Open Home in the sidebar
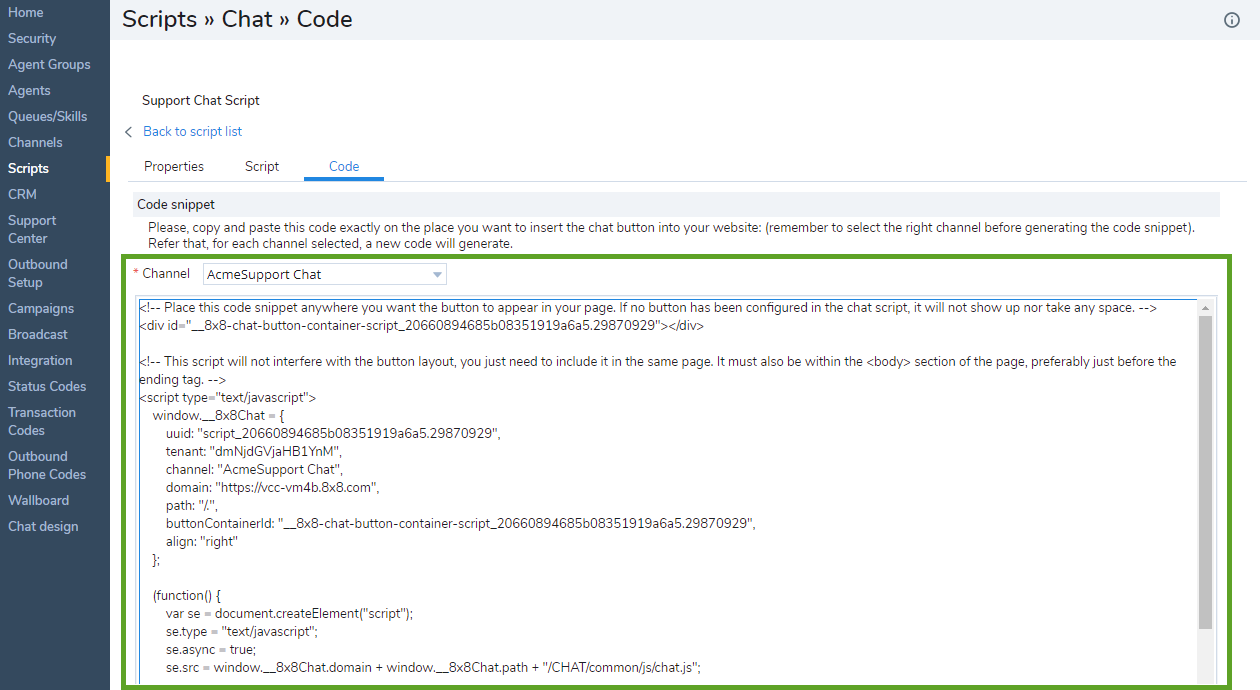The height and width of the screenshot is (690, 1260). pyautogui.click(x=26, y=12)
